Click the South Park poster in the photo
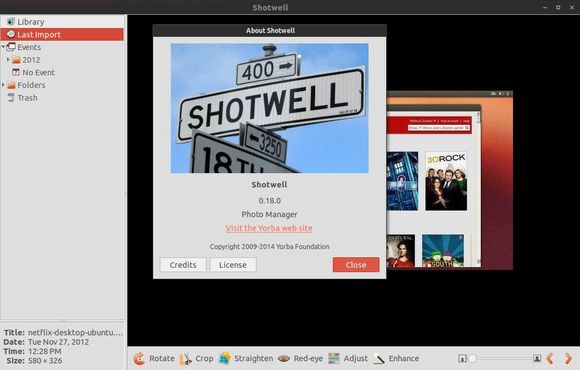 [443, 250]
